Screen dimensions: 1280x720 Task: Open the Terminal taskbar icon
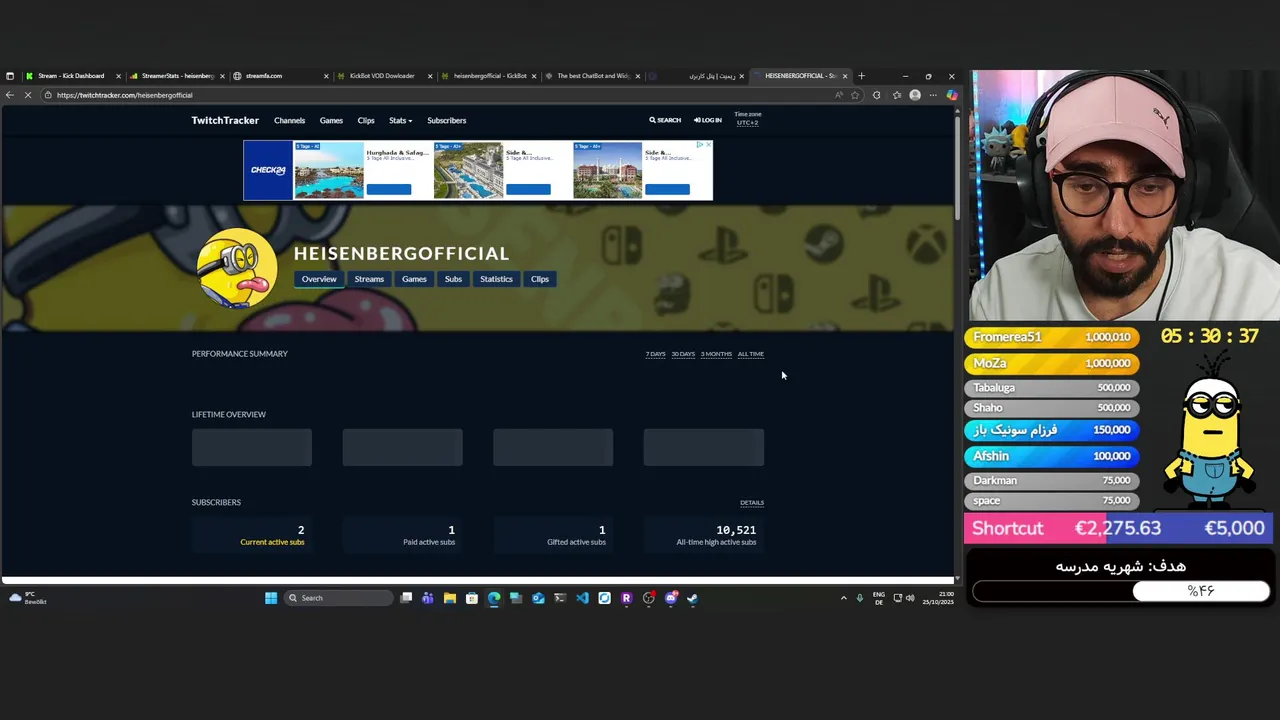point(560,598)
